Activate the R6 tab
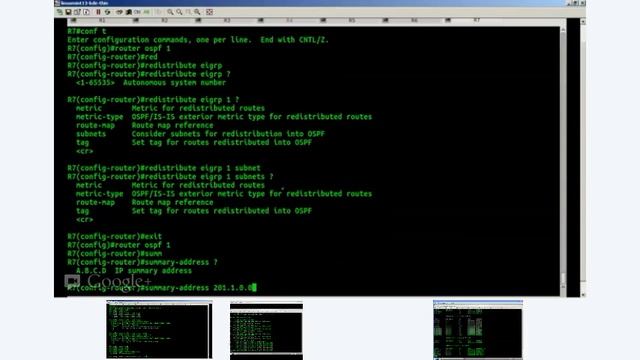 [414, 20]
